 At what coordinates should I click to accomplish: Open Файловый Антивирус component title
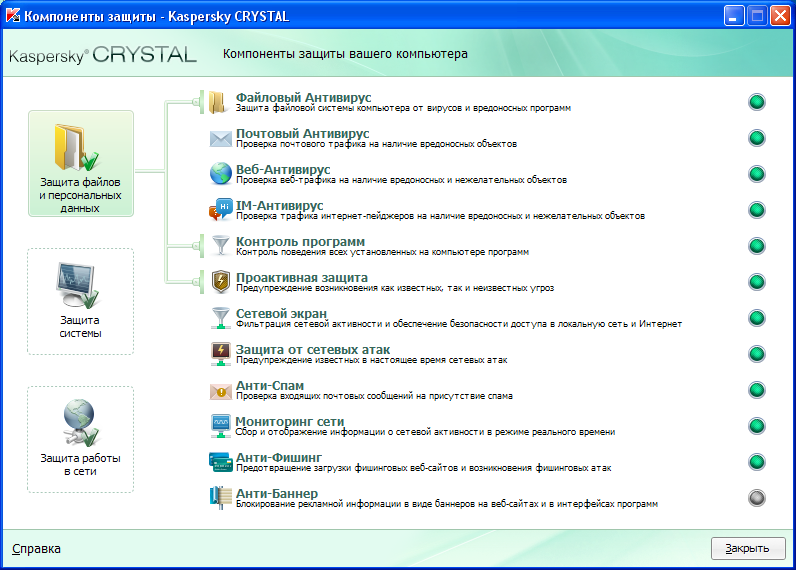[304, 97]
